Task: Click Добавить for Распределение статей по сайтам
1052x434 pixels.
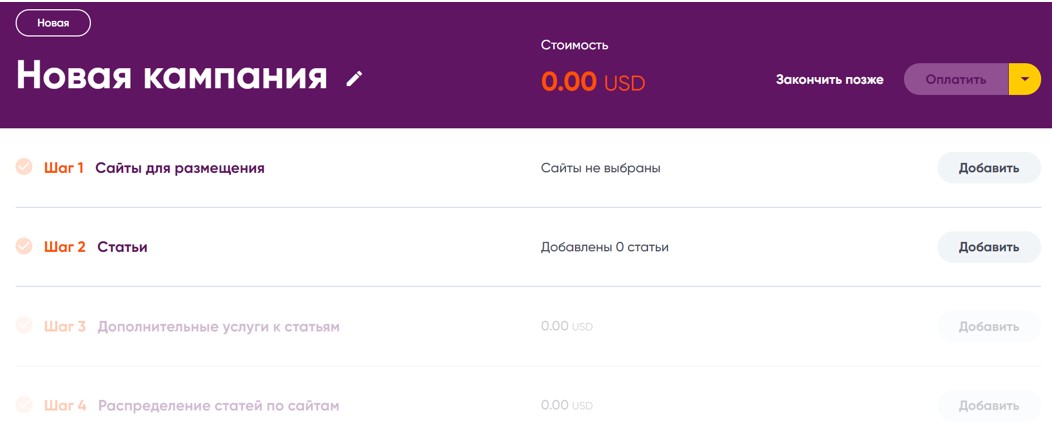Action: [x=988, y=406]
